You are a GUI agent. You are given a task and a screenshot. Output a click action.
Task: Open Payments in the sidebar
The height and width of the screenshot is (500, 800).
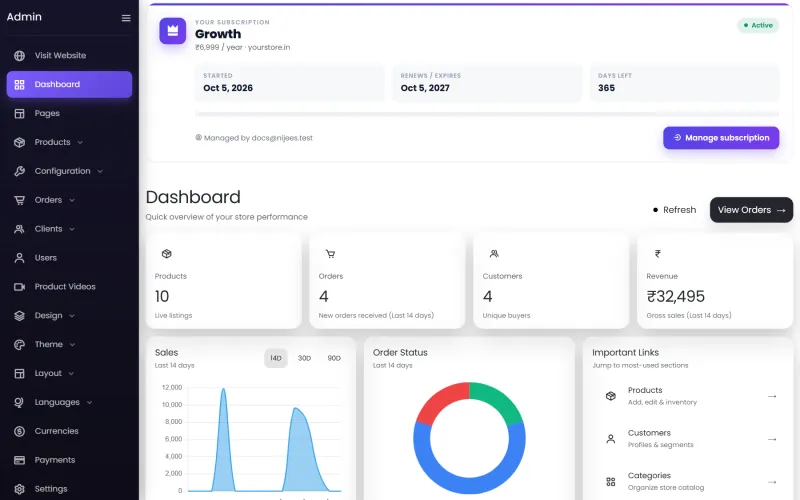(x=69, y=460)
